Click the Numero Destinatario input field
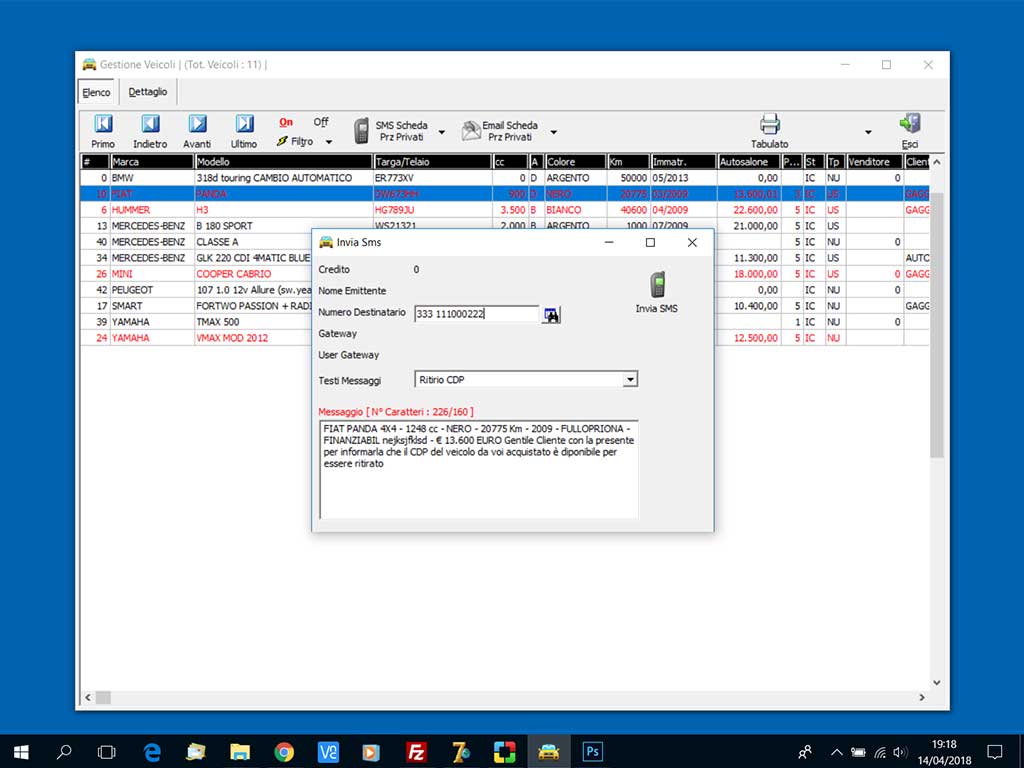Screen dimensions: 1024x768 click(477, 314)
